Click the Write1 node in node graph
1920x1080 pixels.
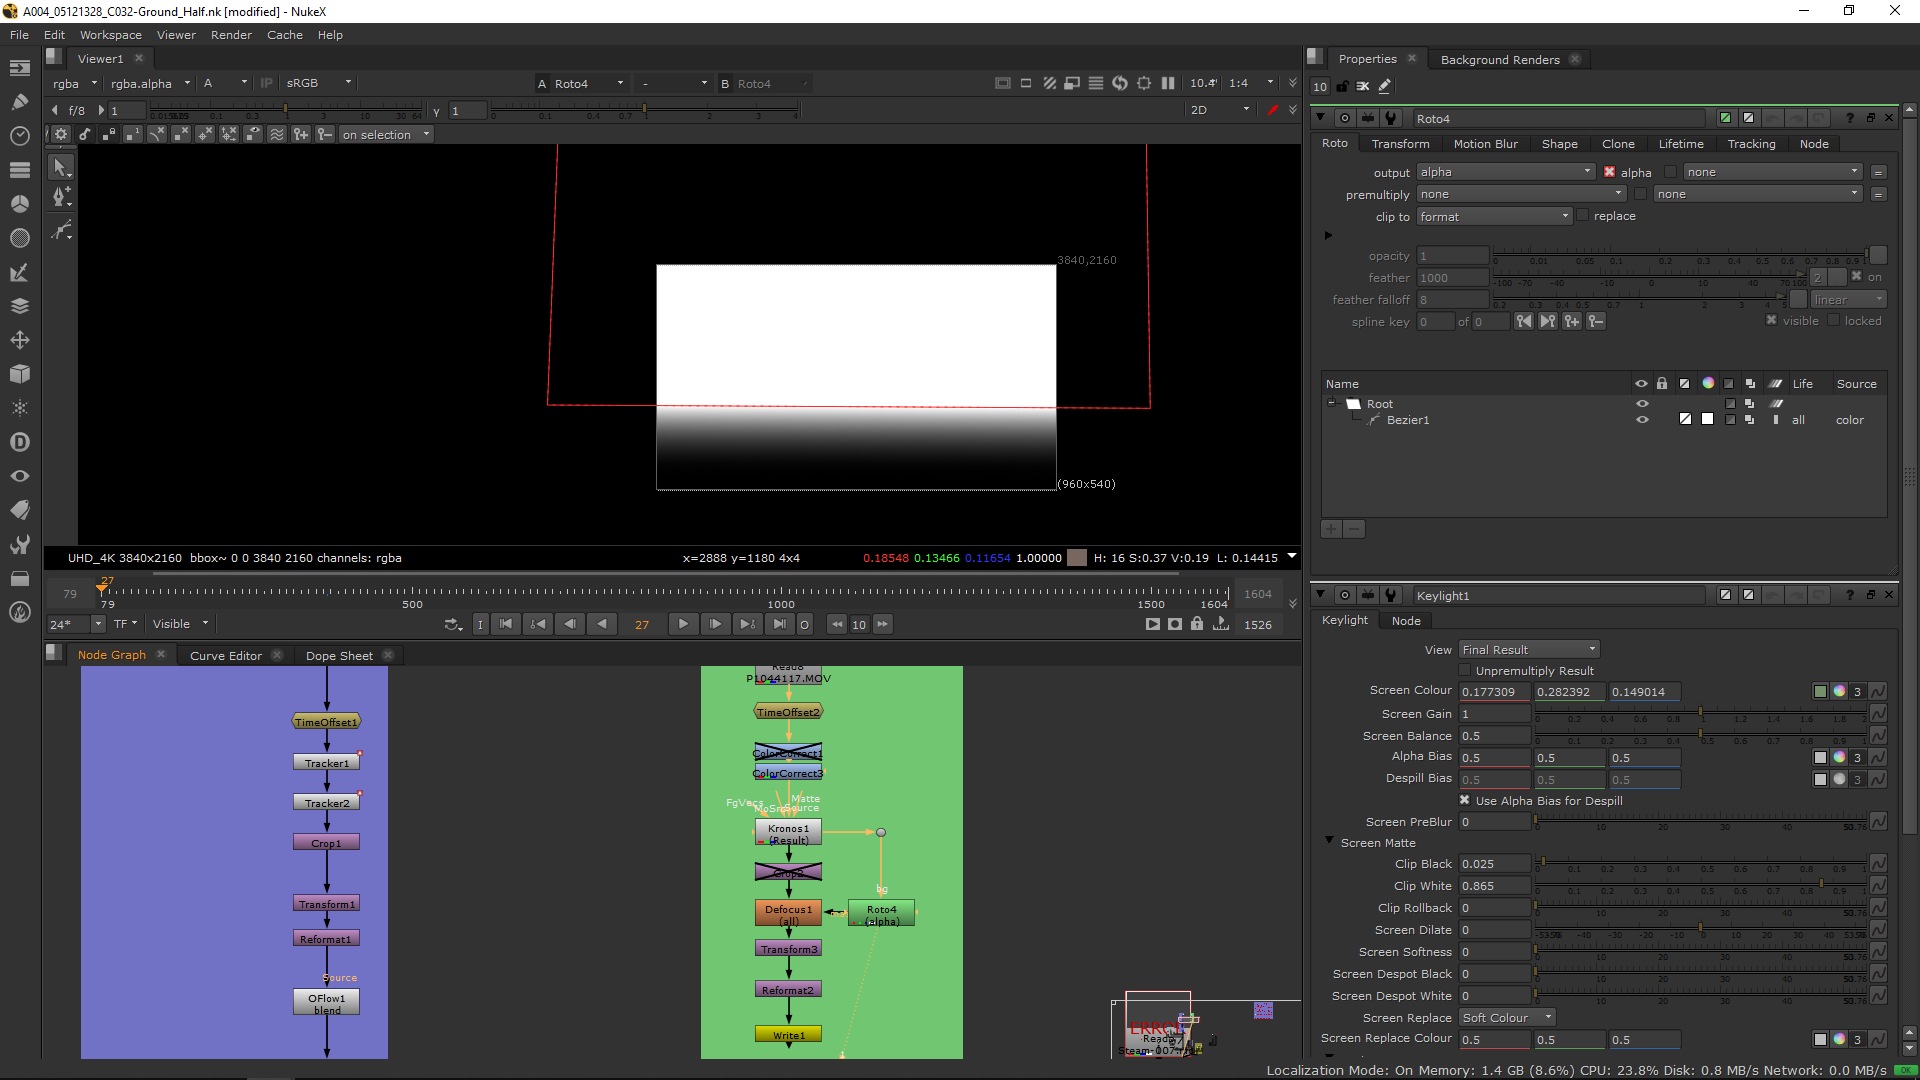coord(788,1035)
